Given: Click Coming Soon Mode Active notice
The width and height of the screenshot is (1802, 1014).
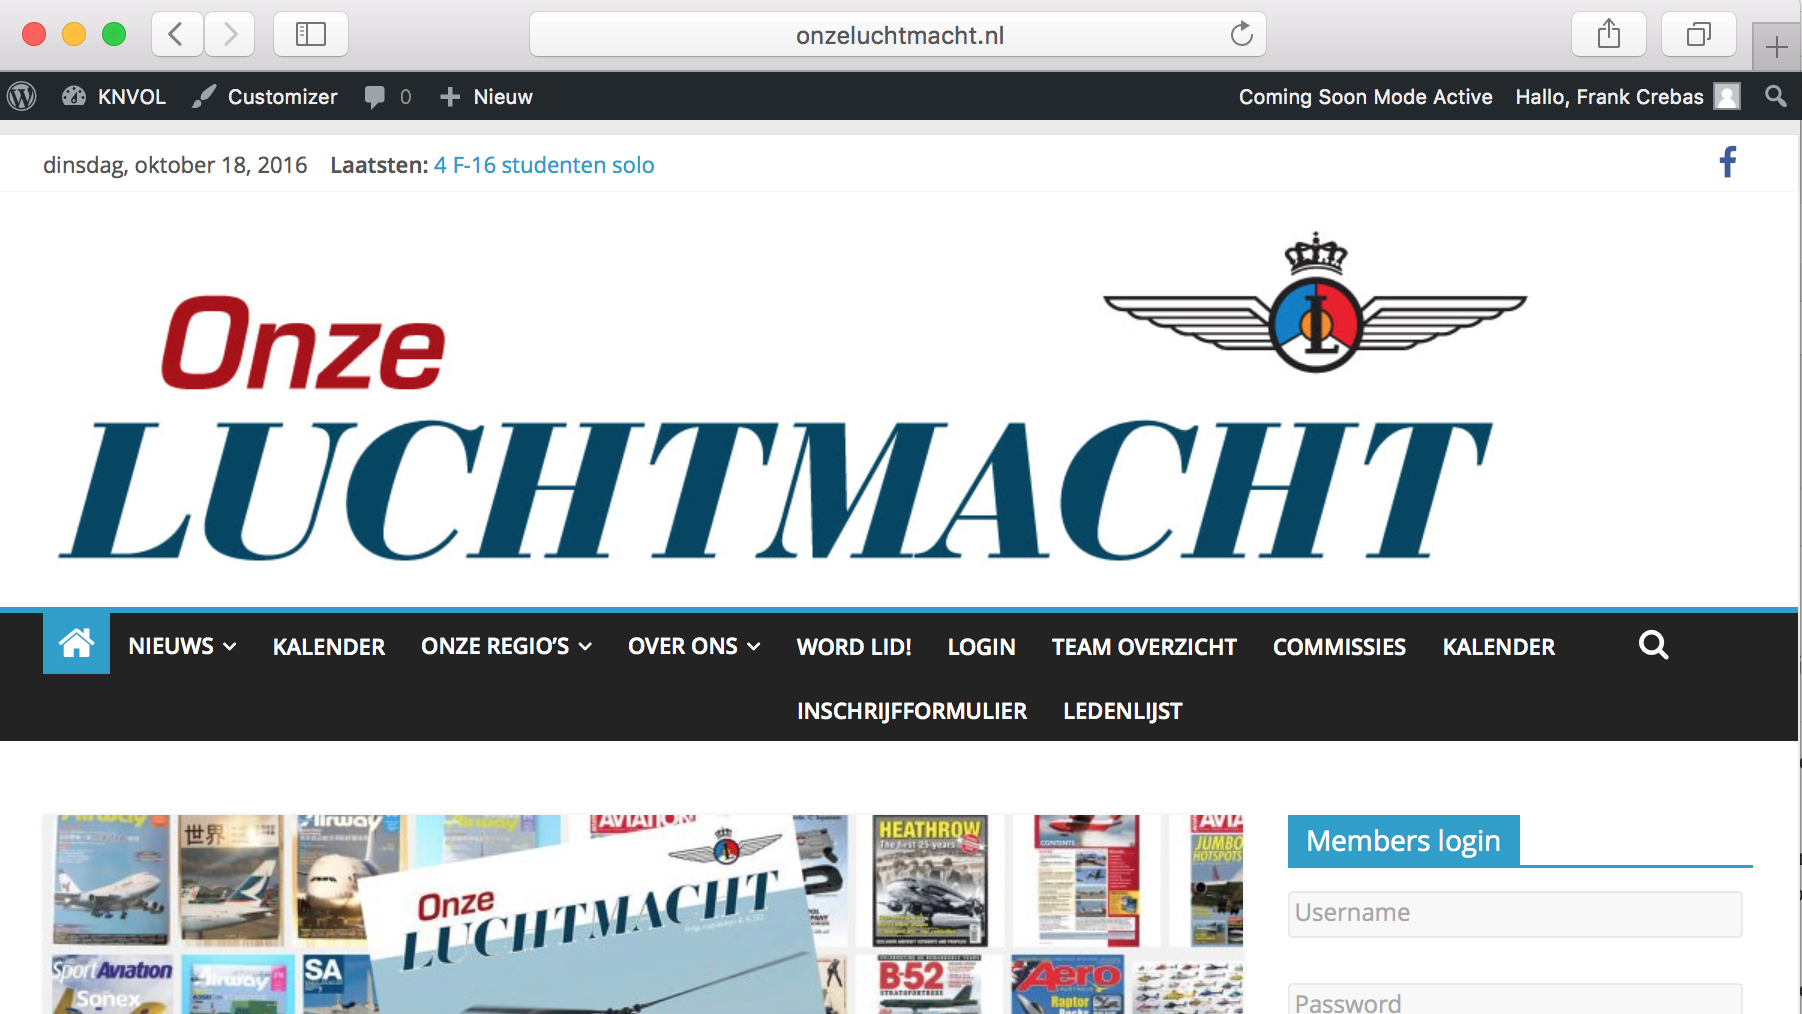Looking at the screenshot, I should pos(1365,97).
